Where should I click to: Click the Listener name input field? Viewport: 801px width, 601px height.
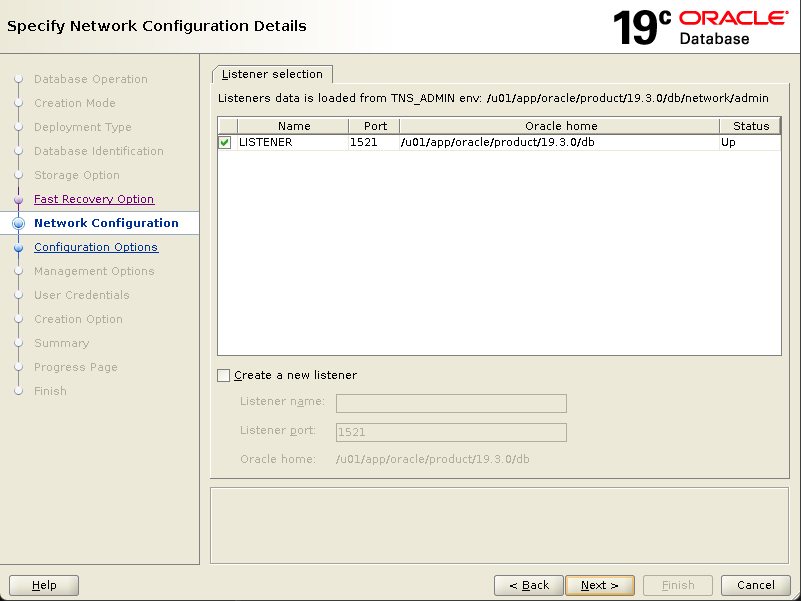click(451, 403)
